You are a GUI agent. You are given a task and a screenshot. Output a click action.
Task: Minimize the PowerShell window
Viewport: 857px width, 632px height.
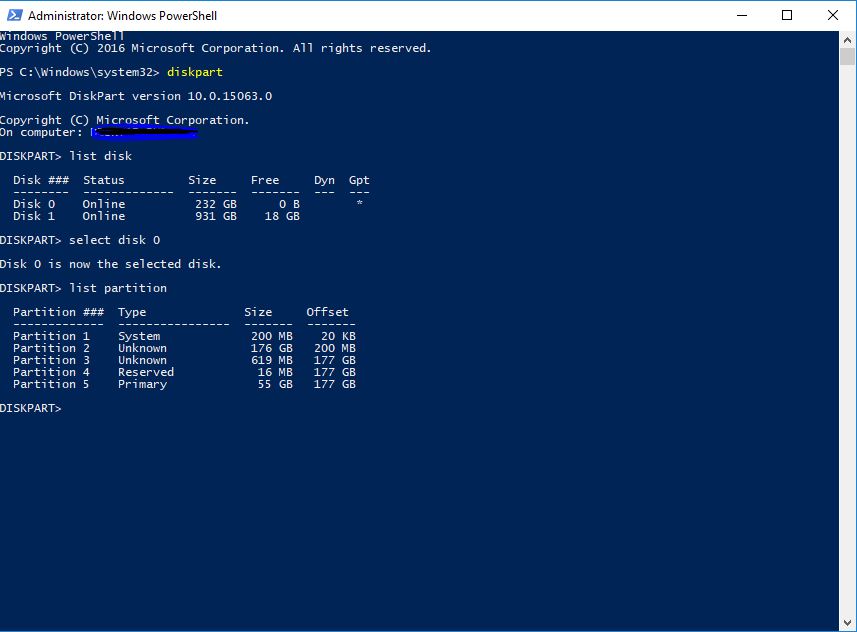coord(741,15)
